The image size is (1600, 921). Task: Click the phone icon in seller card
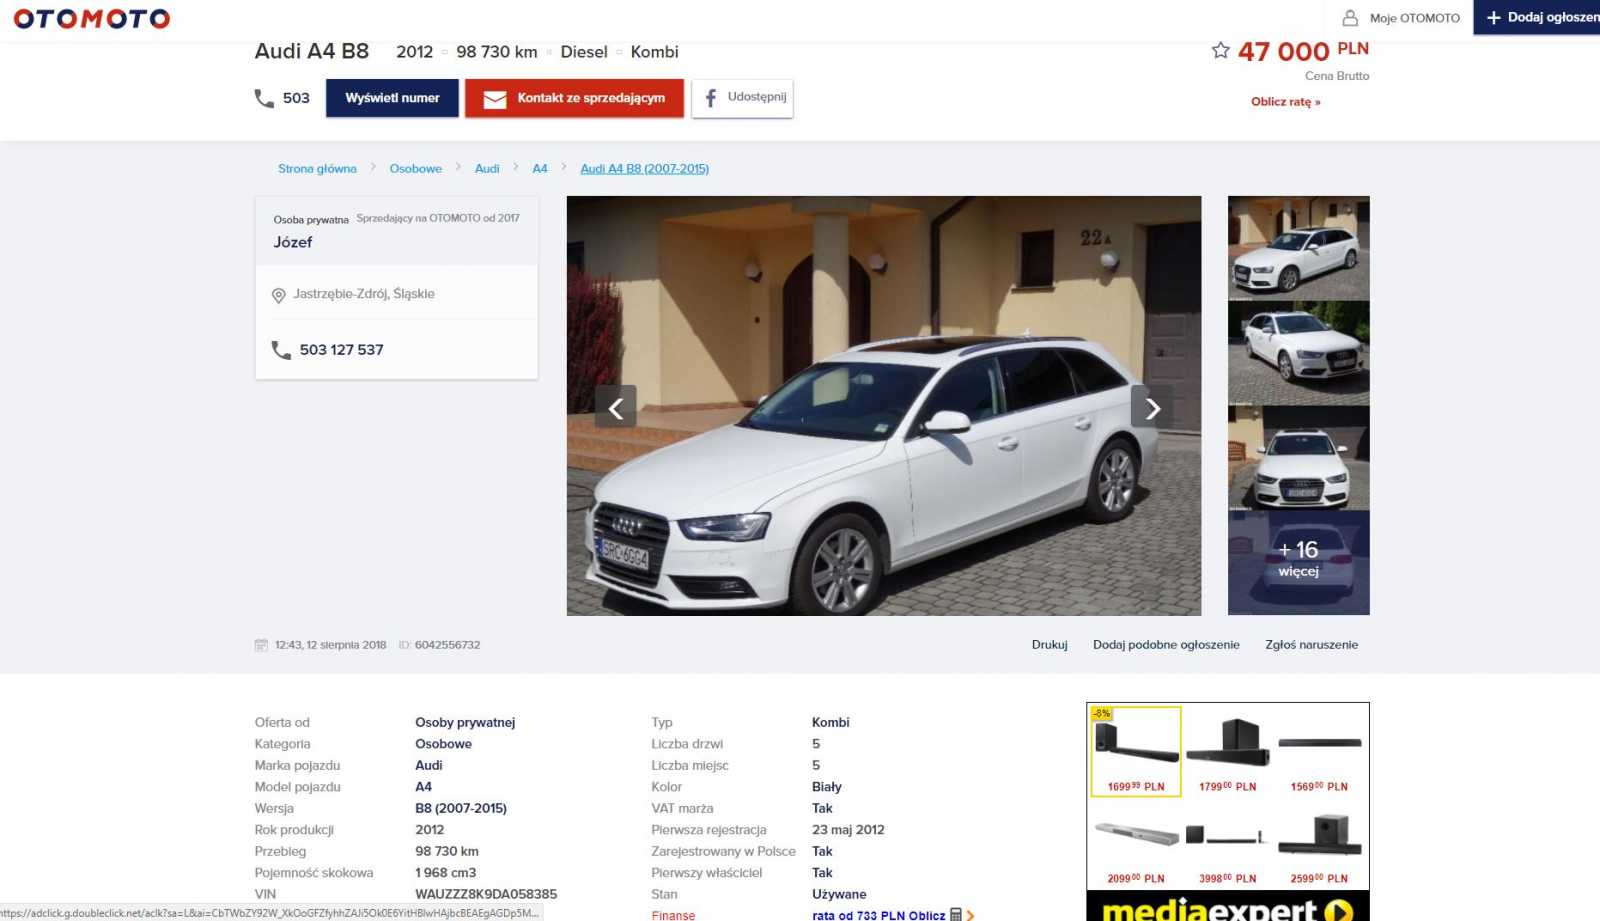tap(281, 350)
